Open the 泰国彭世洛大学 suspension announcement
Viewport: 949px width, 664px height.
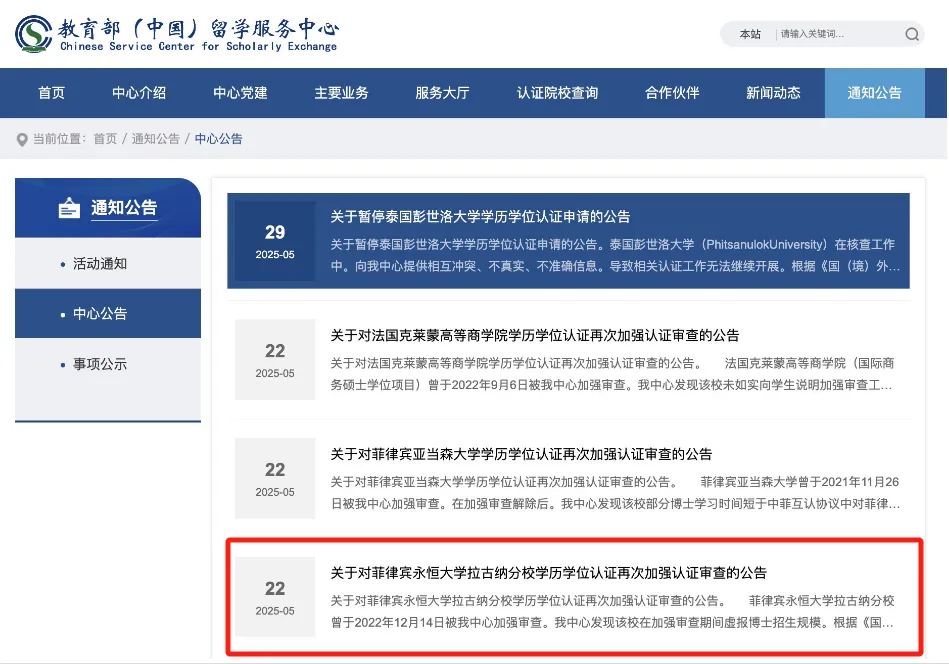[x=480, y=216]
